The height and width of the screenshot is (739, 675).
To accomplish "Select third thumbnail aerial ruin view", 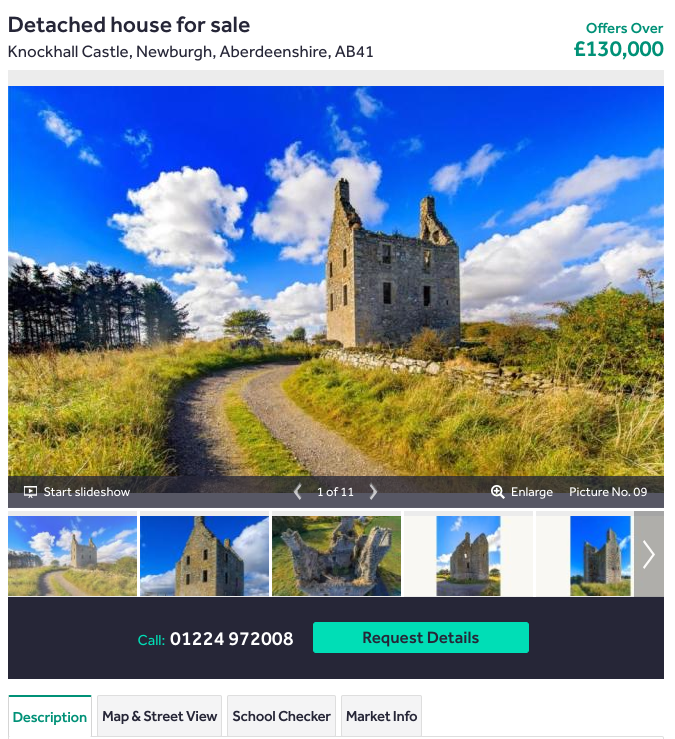I will click(x=337, y=556).
